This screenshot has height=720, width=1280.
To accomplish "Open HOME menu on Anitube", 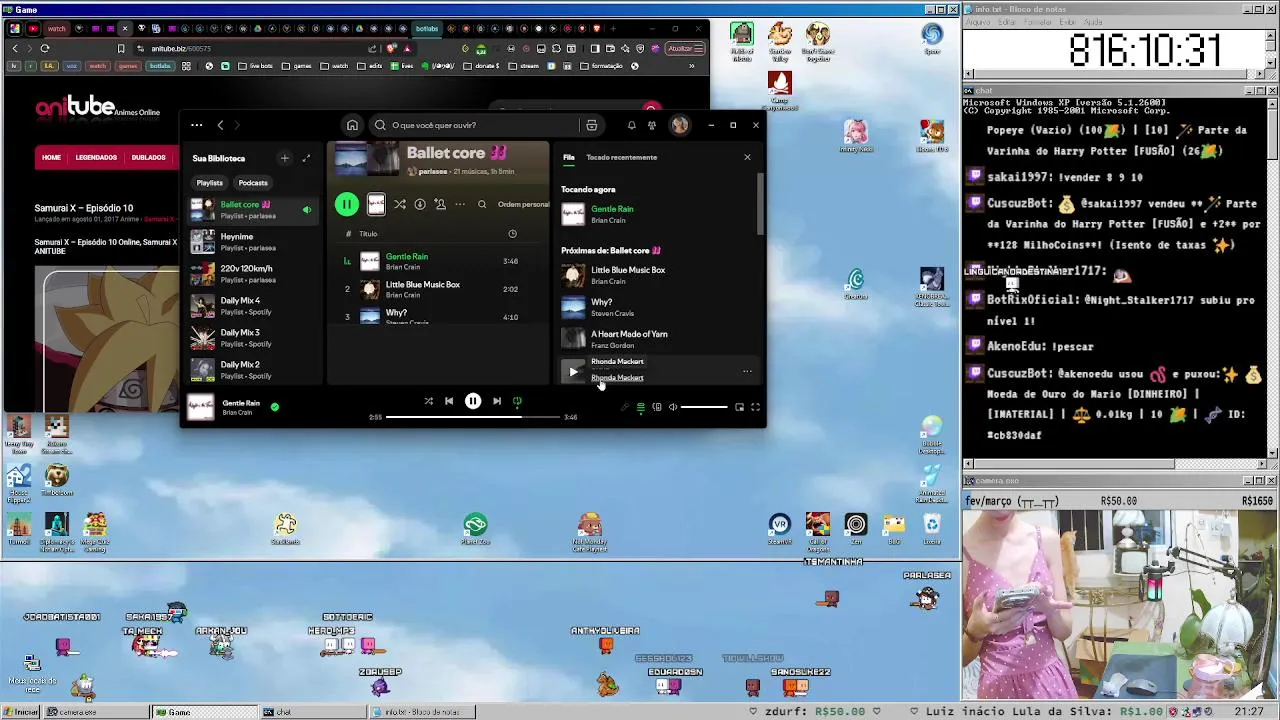I will click(x=51, y=157).
